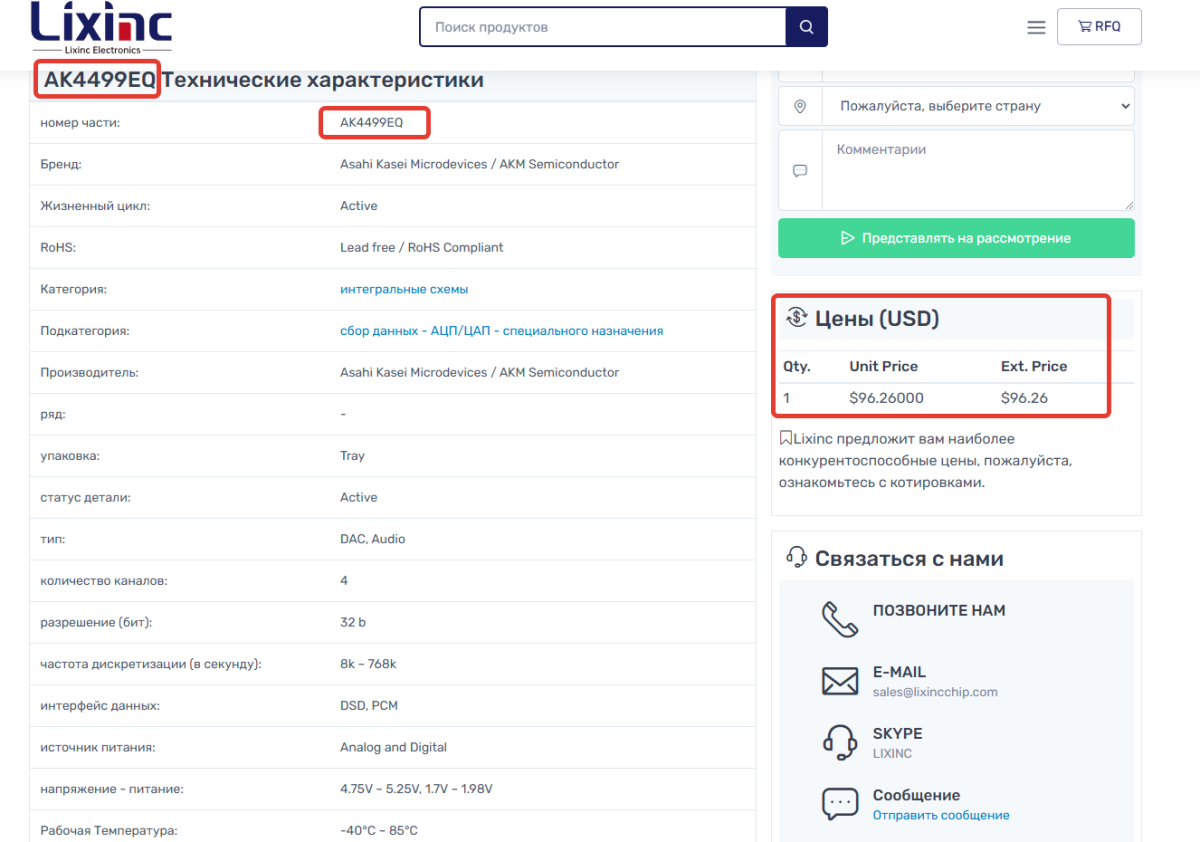Click the location pin icon beside country
The image size is (1200, 842).
coord(800,106)
